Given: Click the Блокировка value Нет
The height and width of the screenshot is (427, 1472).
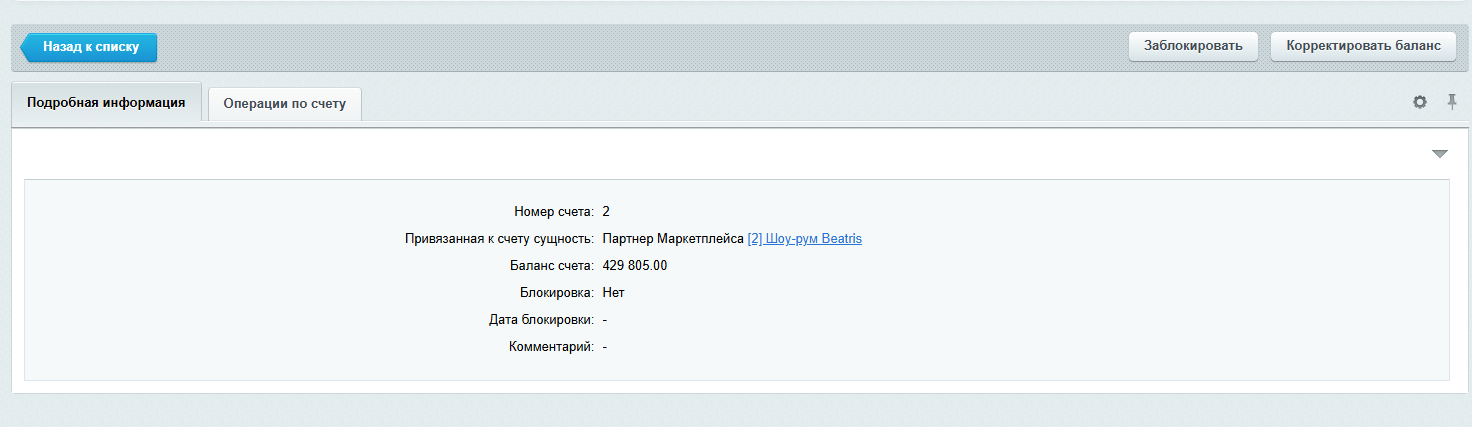Looking at the screenshot, I should [x=613, y=293].
